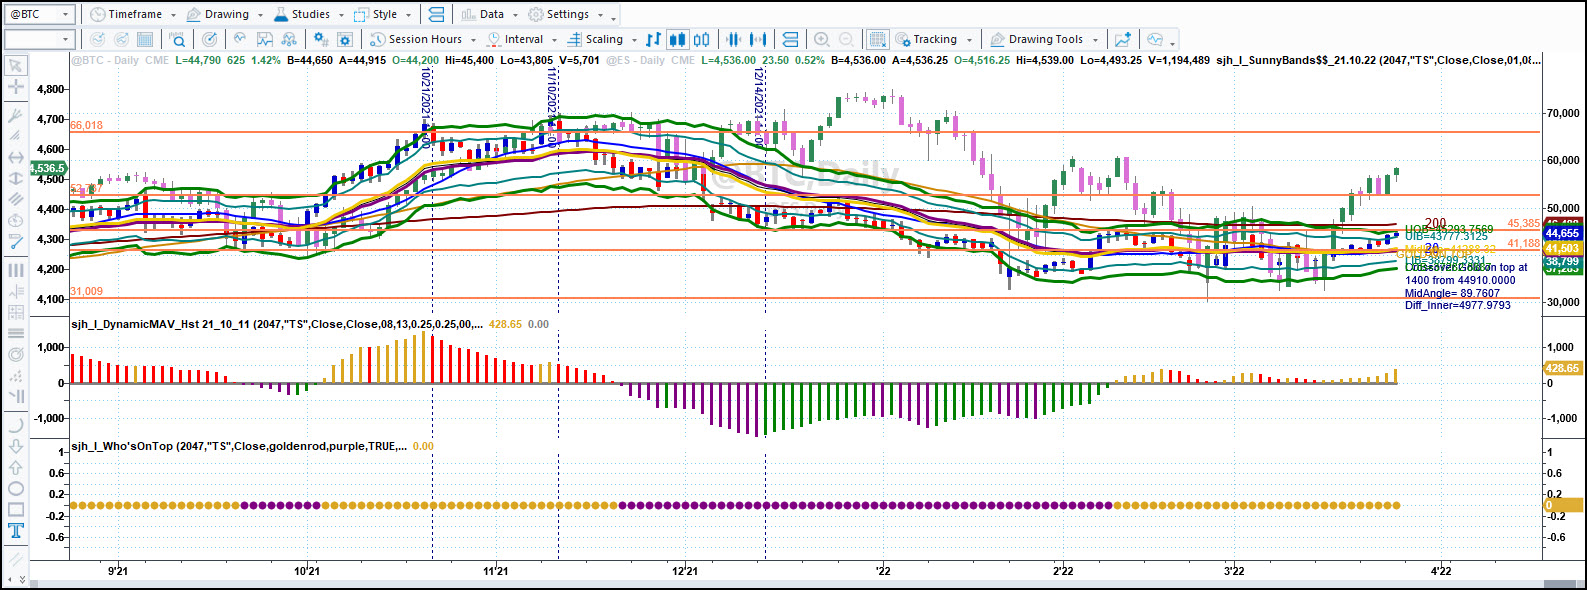Click the chart speech-bubble icon at toolbar end
The height and width of the screenshot is (590, 1587).
(x=1155, y=40)
